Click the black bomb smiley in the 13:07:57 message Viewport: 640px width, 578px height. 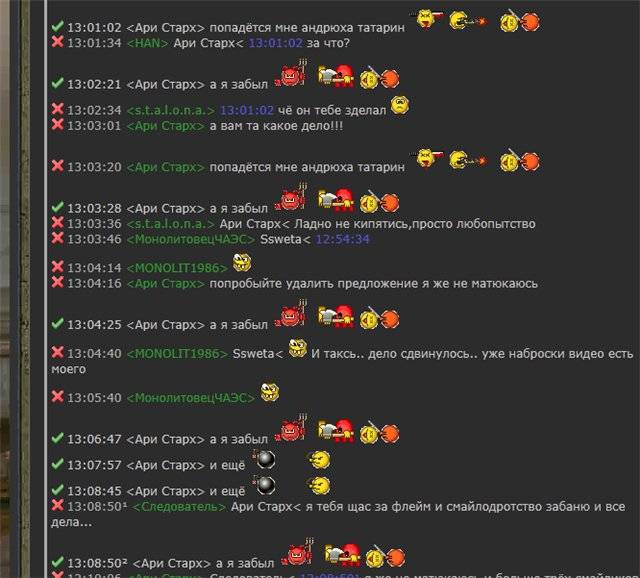point(264,460)
